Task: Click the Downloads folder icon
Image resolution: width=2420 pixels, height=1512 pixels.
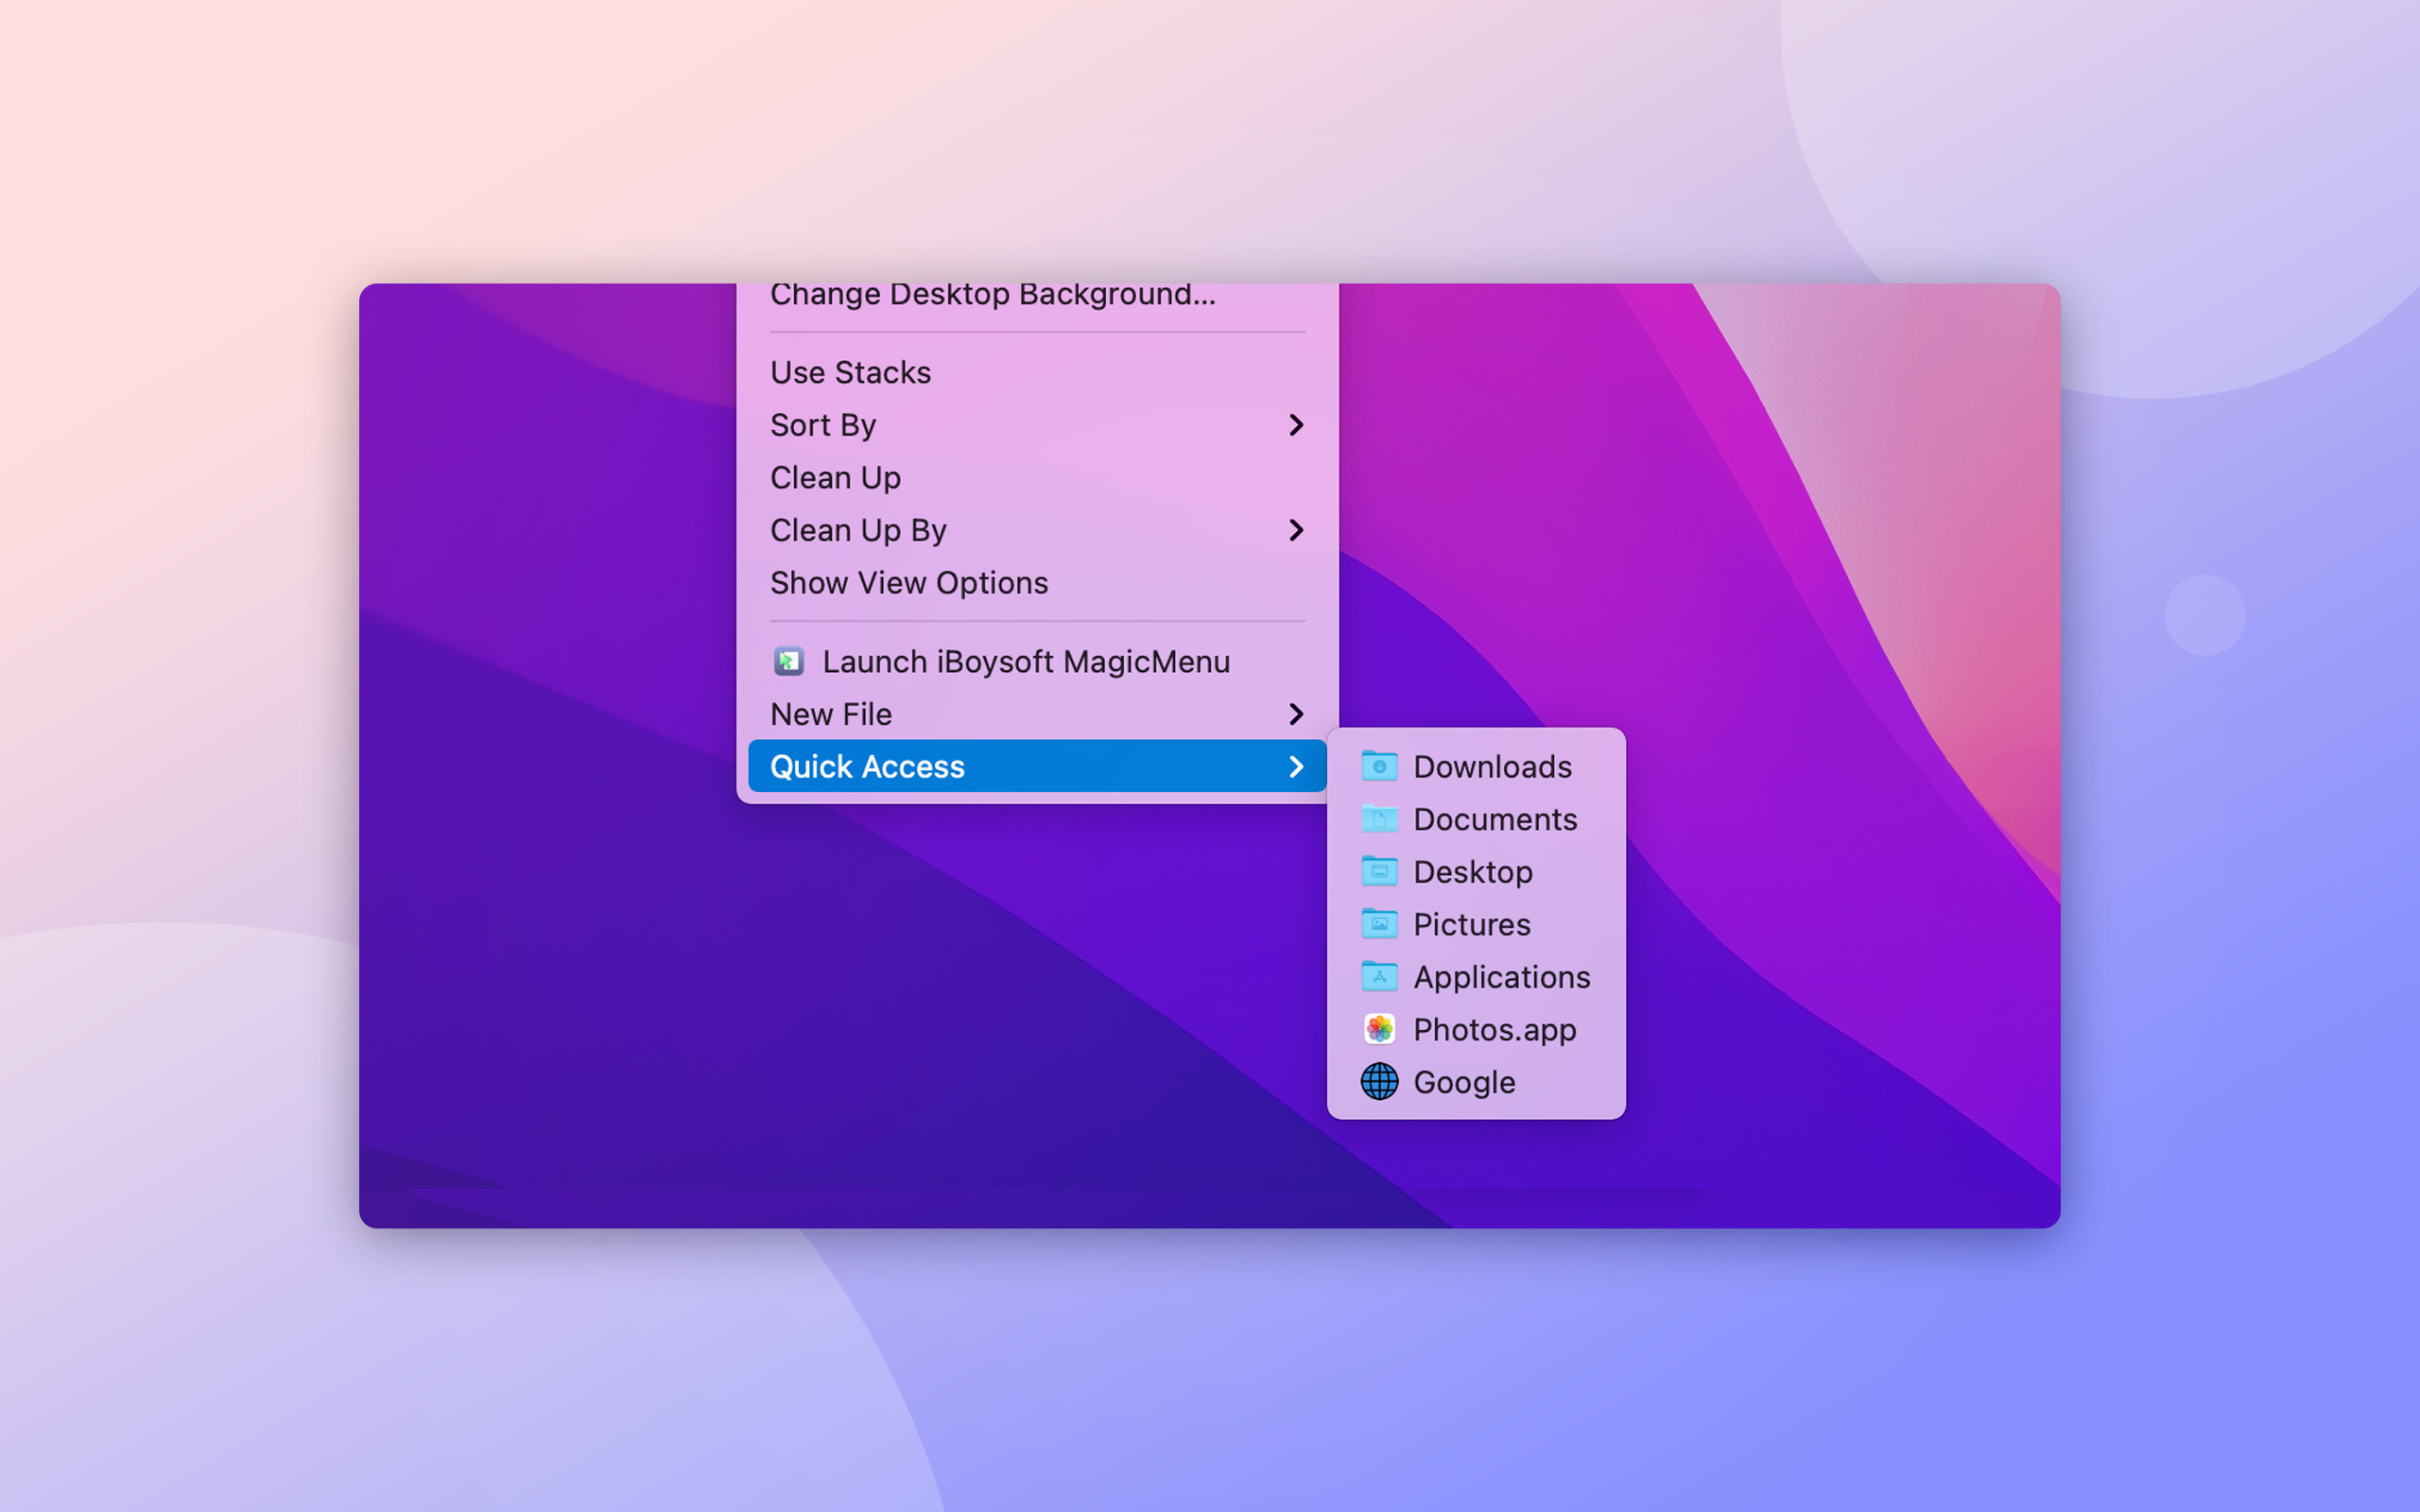Action: [1379, 766]
